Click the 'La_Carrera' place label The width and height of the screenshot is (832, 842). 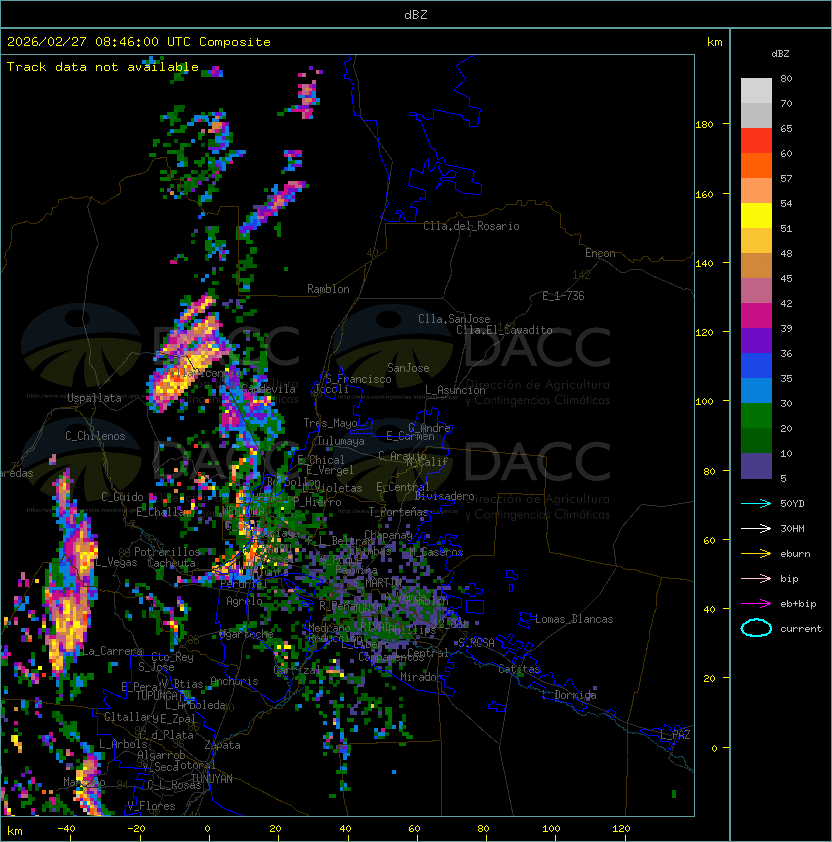[112, 651]
